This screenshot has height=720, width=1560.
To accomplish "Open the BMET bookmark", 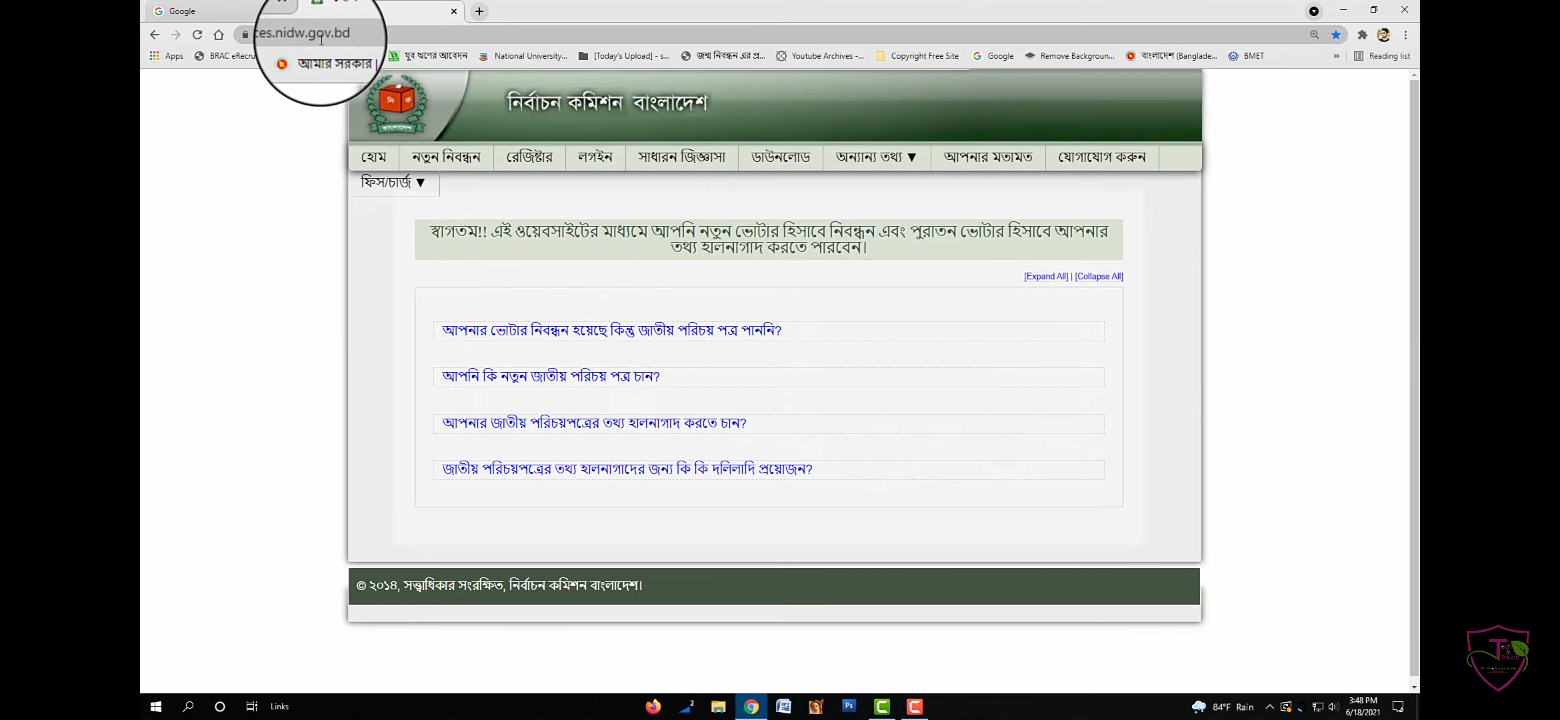I will (x=1246, y=56).
